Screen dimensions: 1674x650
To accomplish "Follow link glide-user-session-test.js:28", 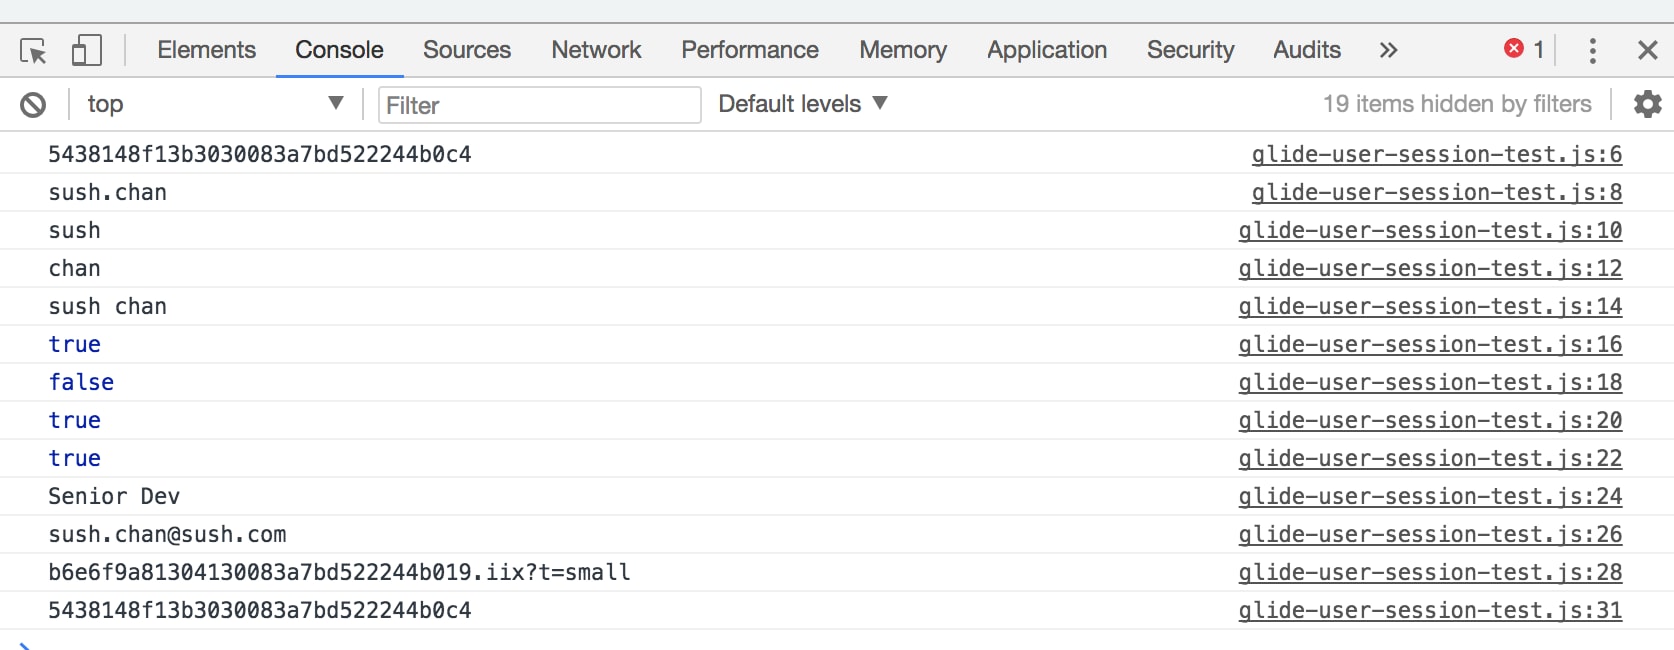I will [x=1430, y=572].
